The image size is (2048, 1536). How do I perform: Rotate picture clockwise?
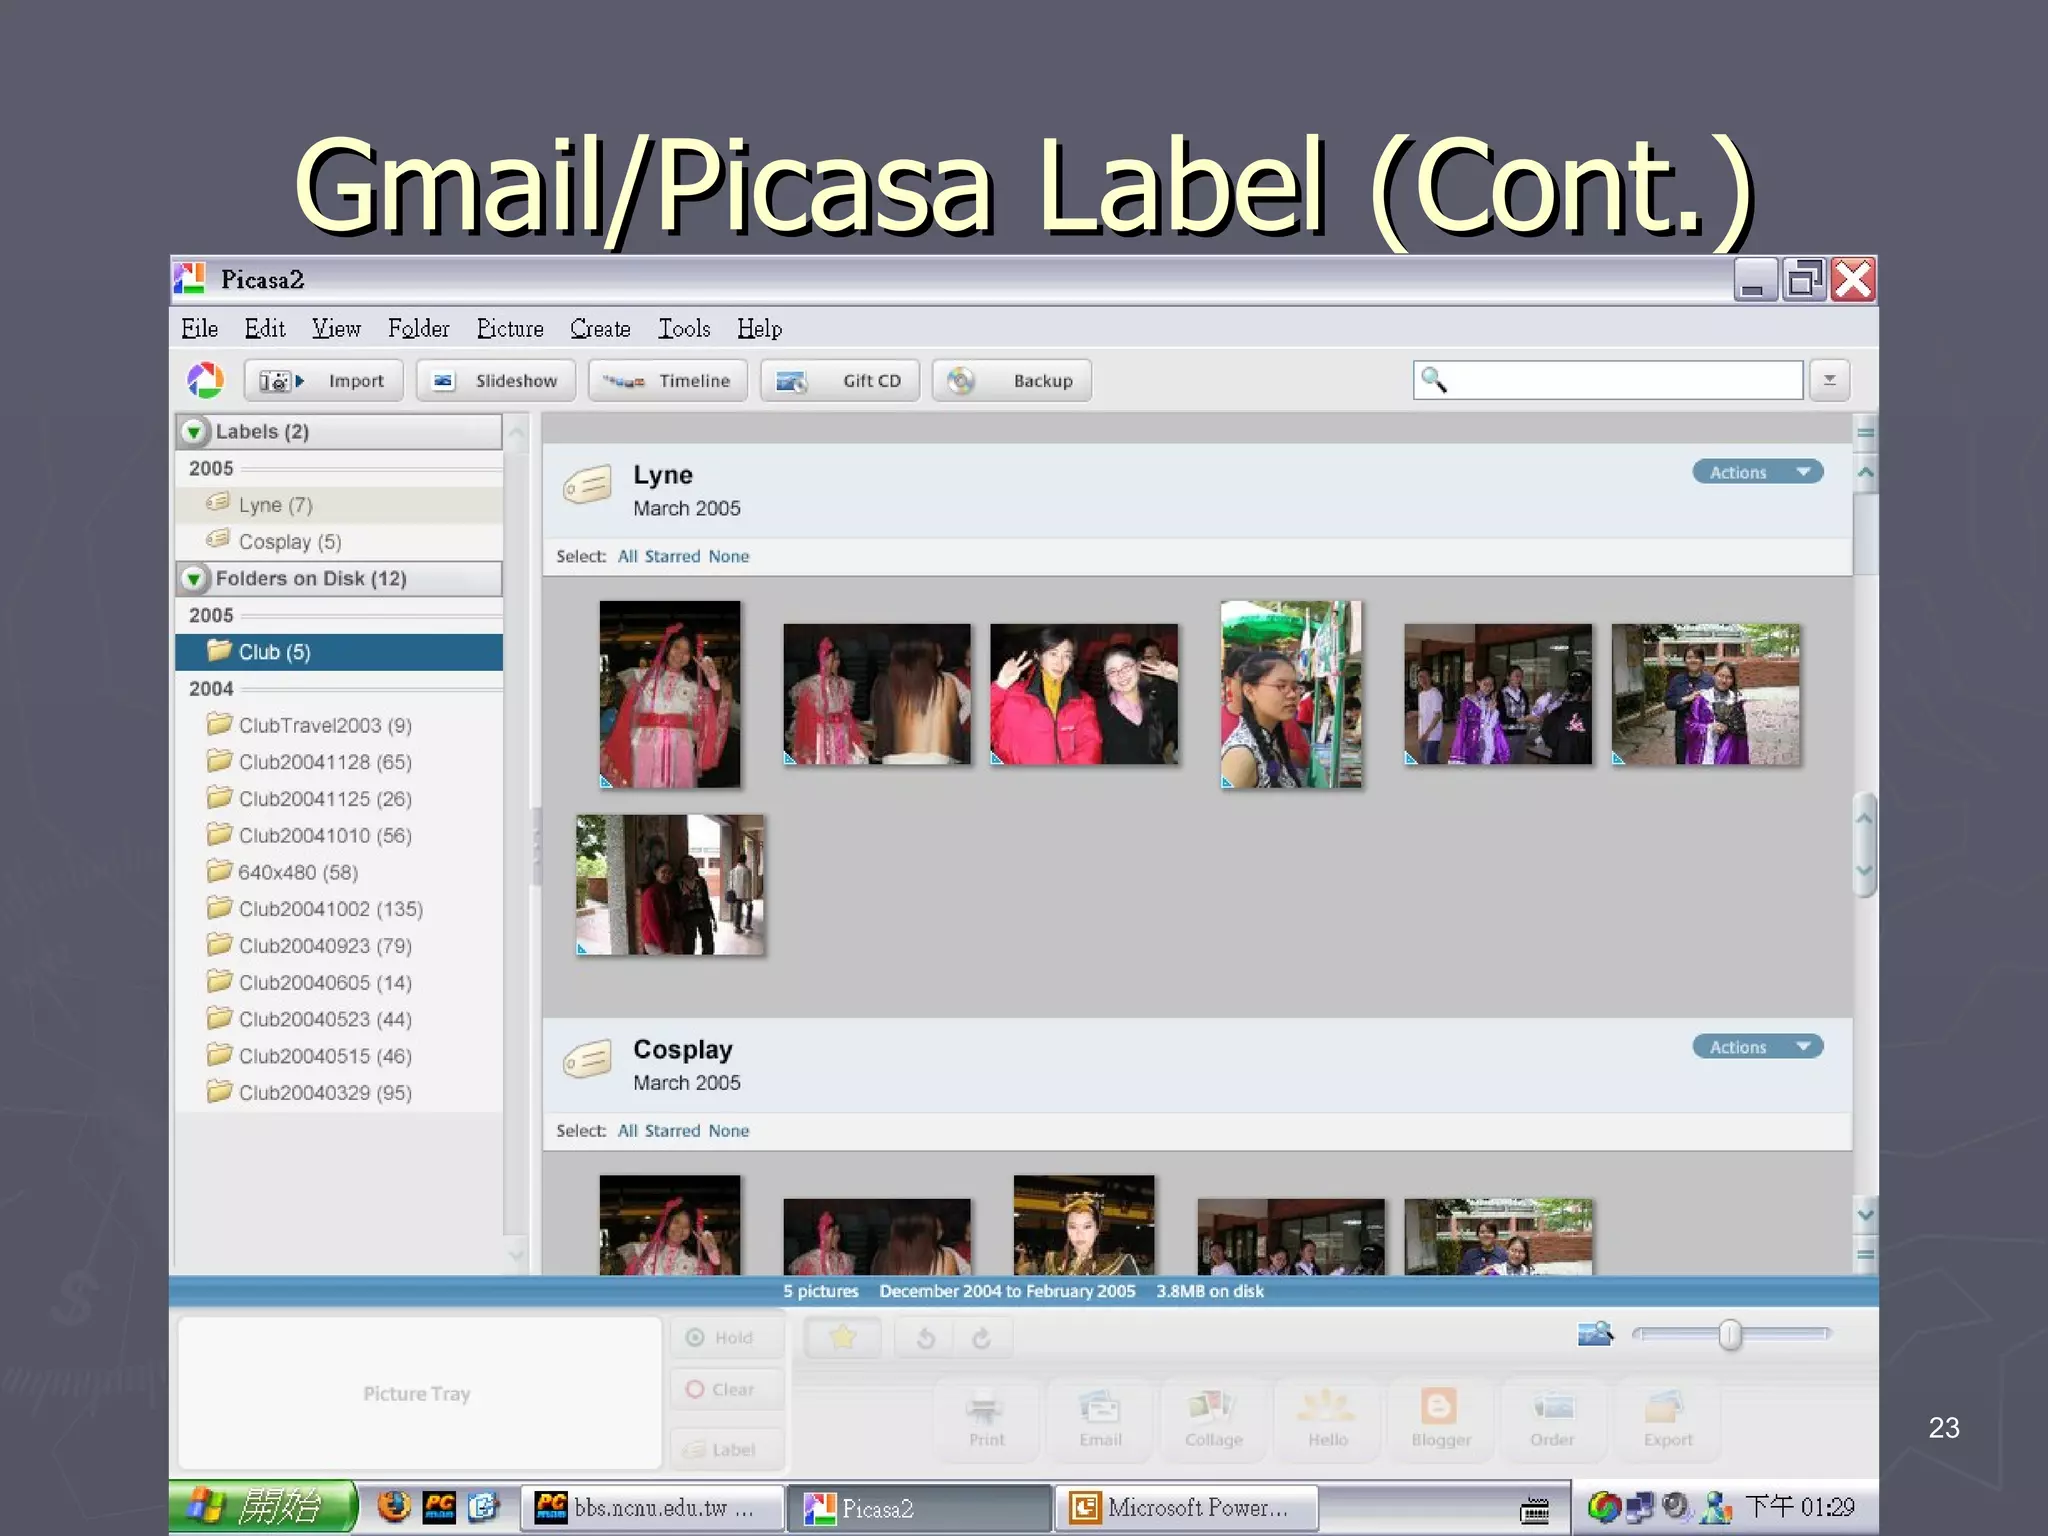pos(982,1338)
